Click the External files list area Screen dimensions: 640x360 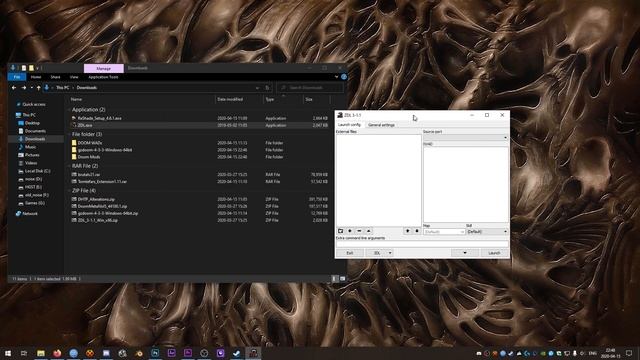(378, 180)
